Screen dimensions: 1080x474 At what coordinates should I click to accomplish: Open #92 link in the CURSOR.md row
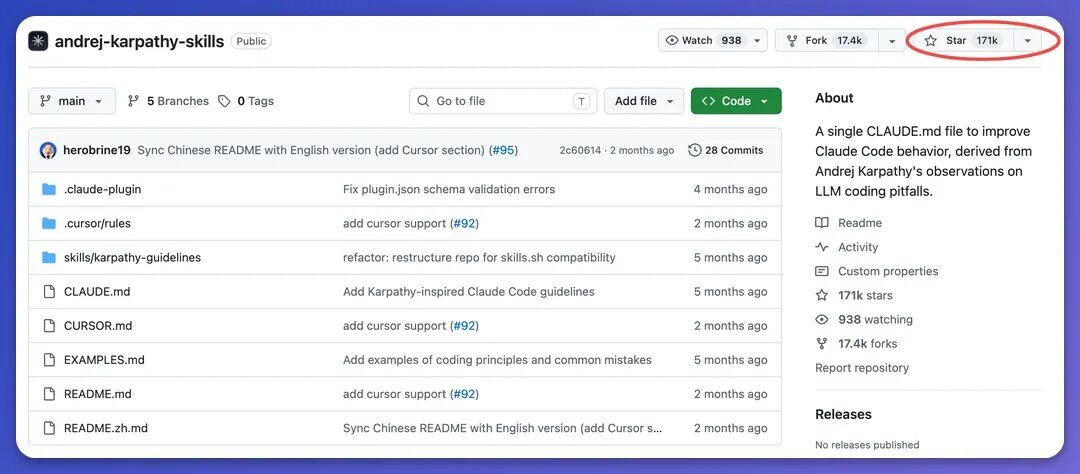tap(464, 326)
